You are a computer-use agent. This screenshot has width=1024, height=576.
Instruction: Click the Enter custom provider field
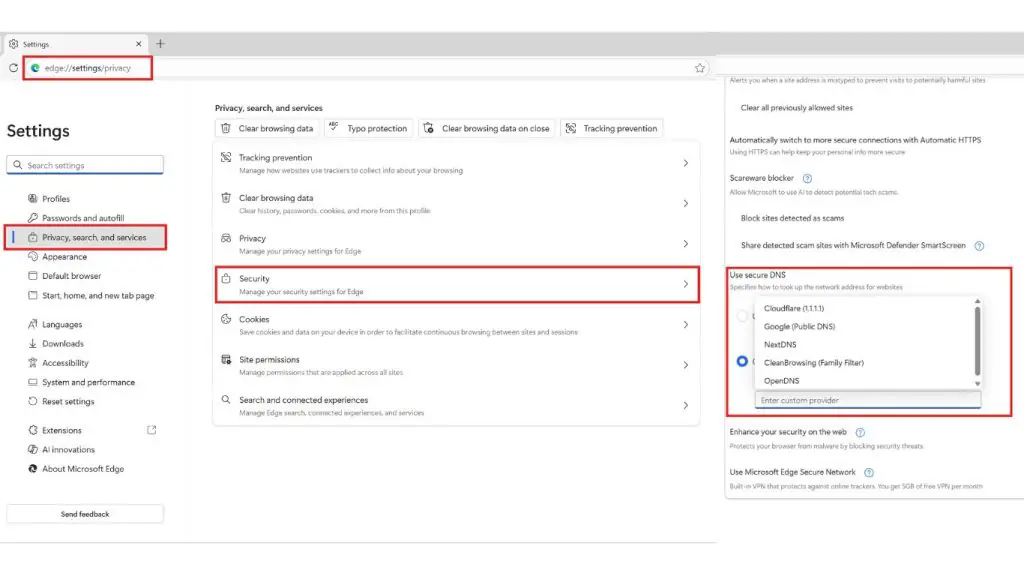tap(868, 400)
